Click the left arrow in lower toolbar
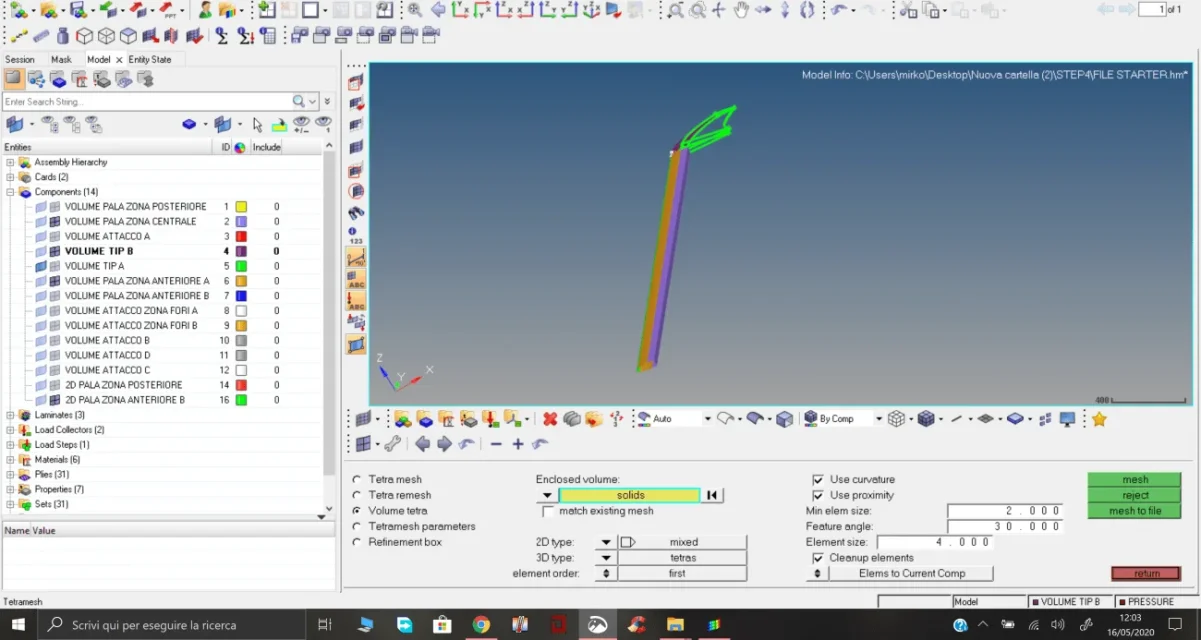Image resolution: width=1201 pixels, height=640 pixels. pos(423,444)
